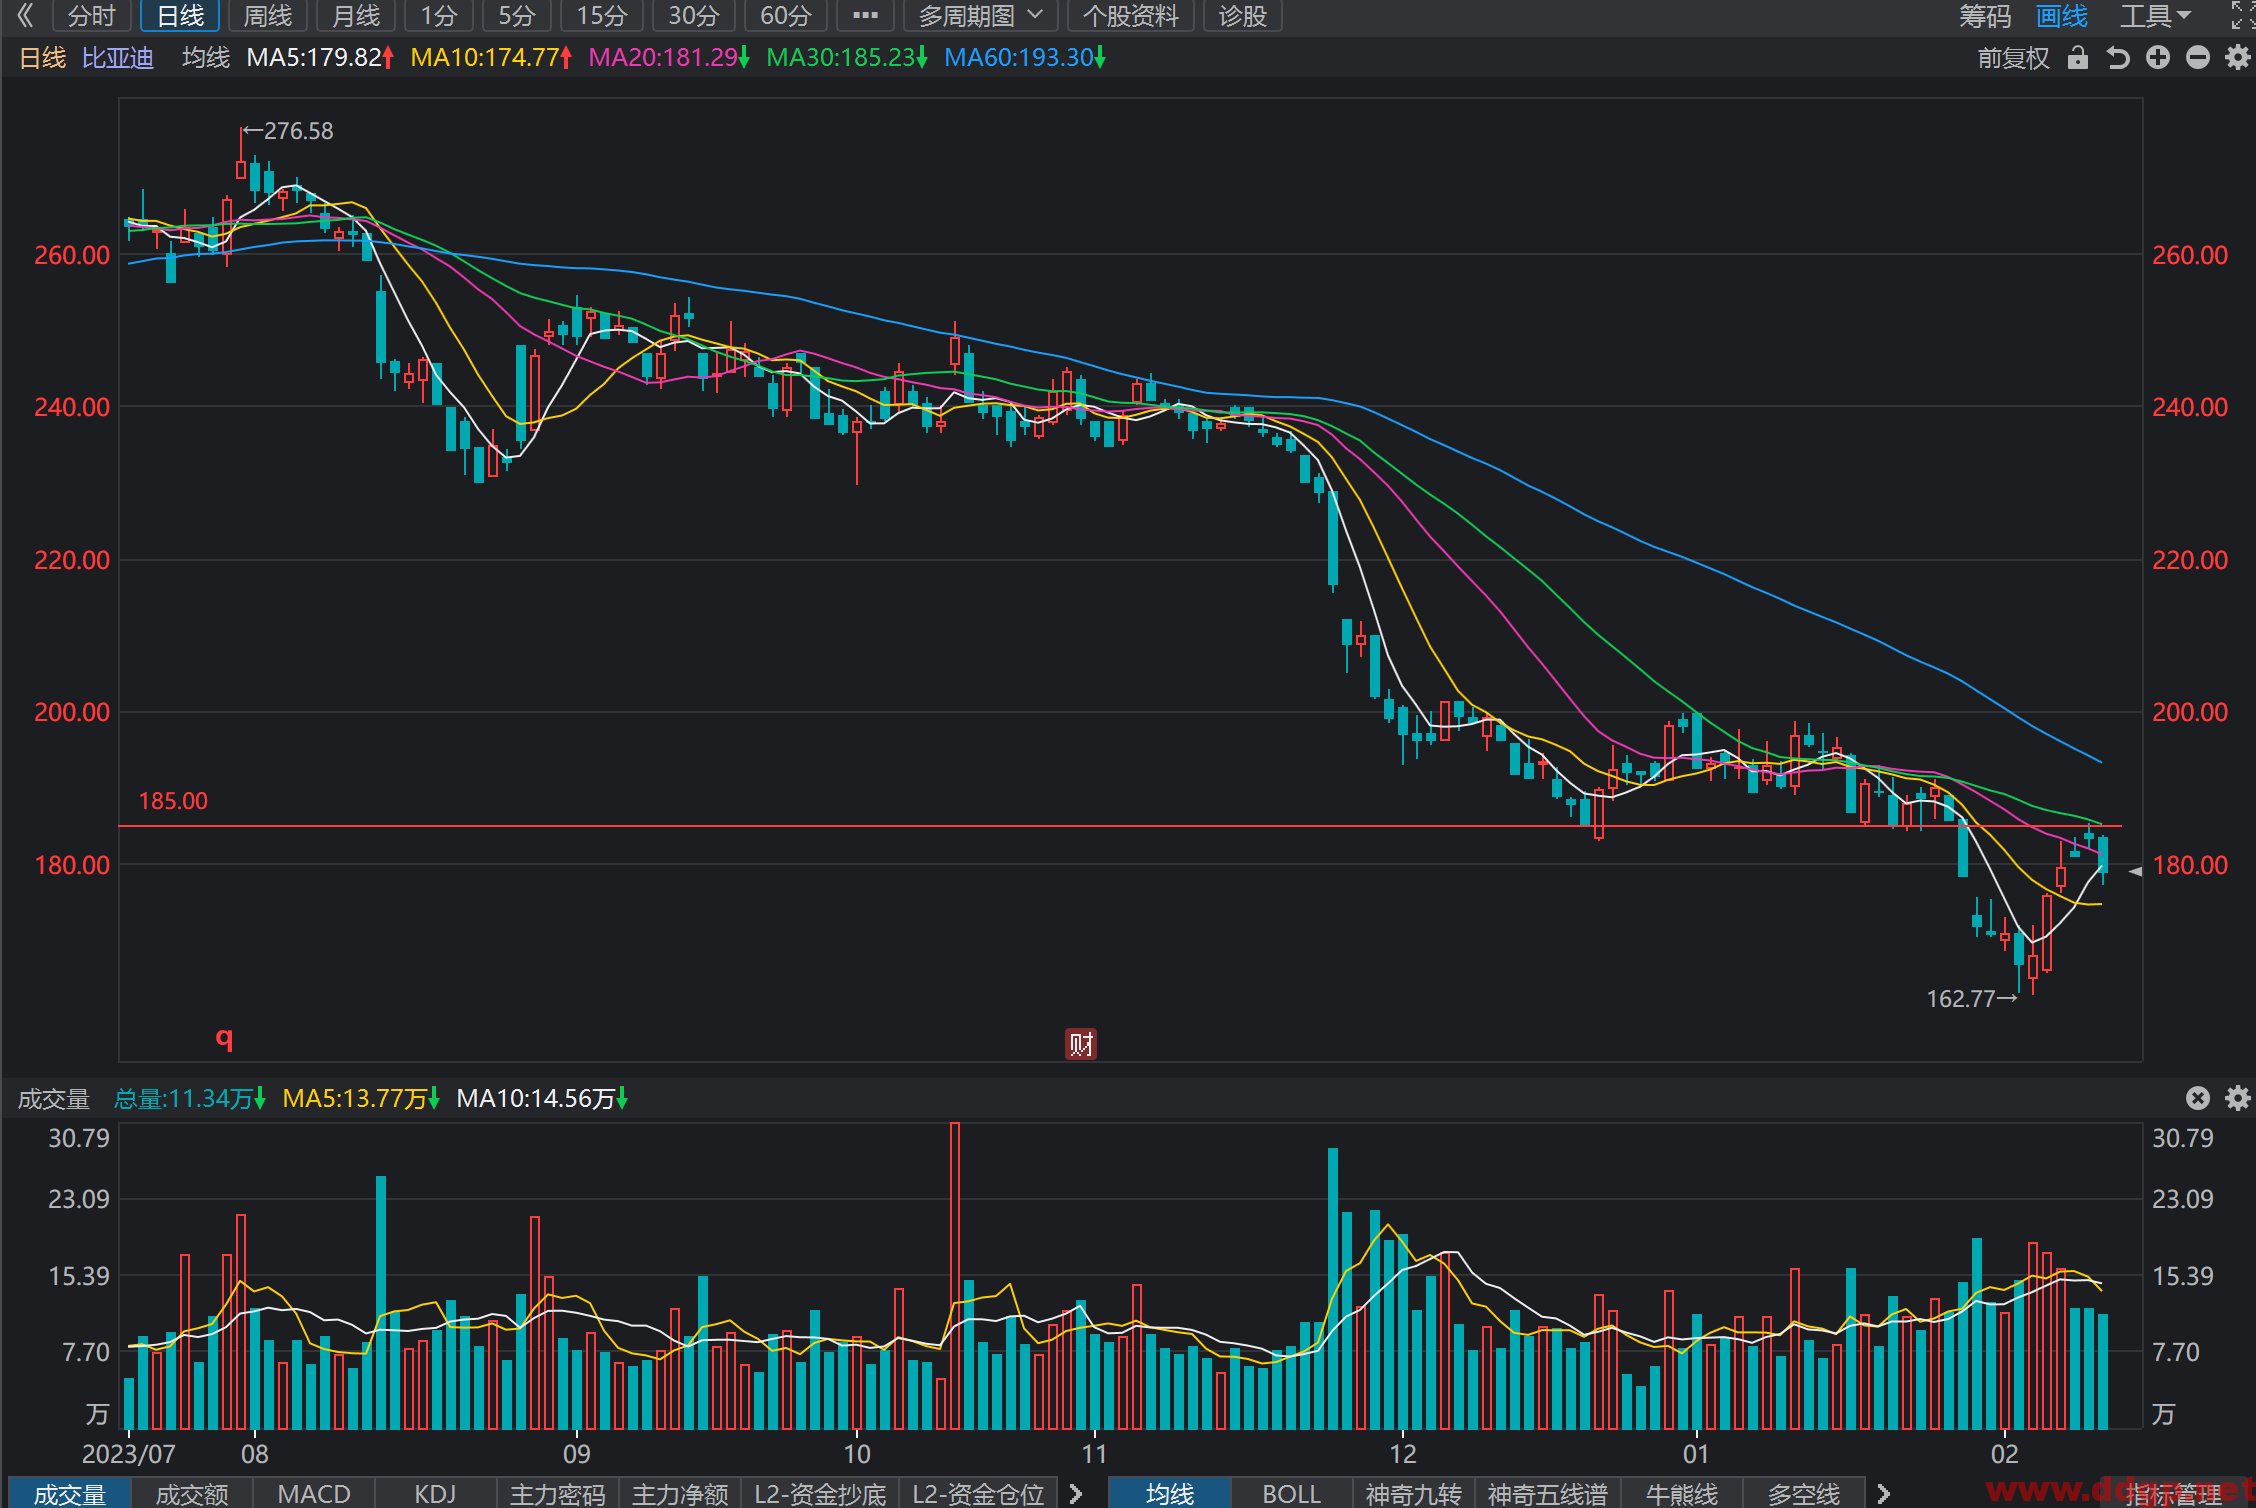Select the 1分 period button
Viewport: 2256px width, 1508px height.
click(x=438, y=16)
